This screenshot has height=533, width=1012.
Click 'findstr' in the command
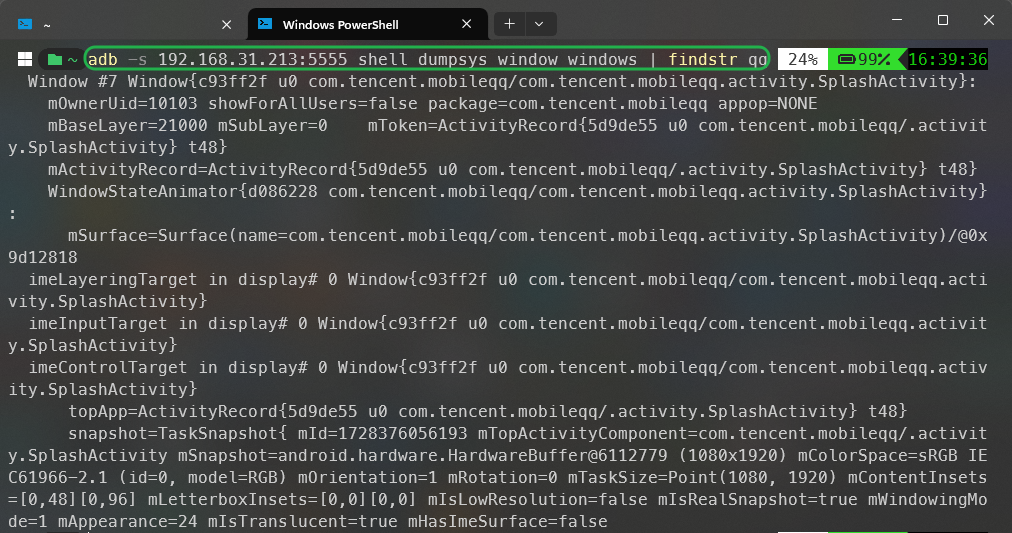tap(703, 59)
